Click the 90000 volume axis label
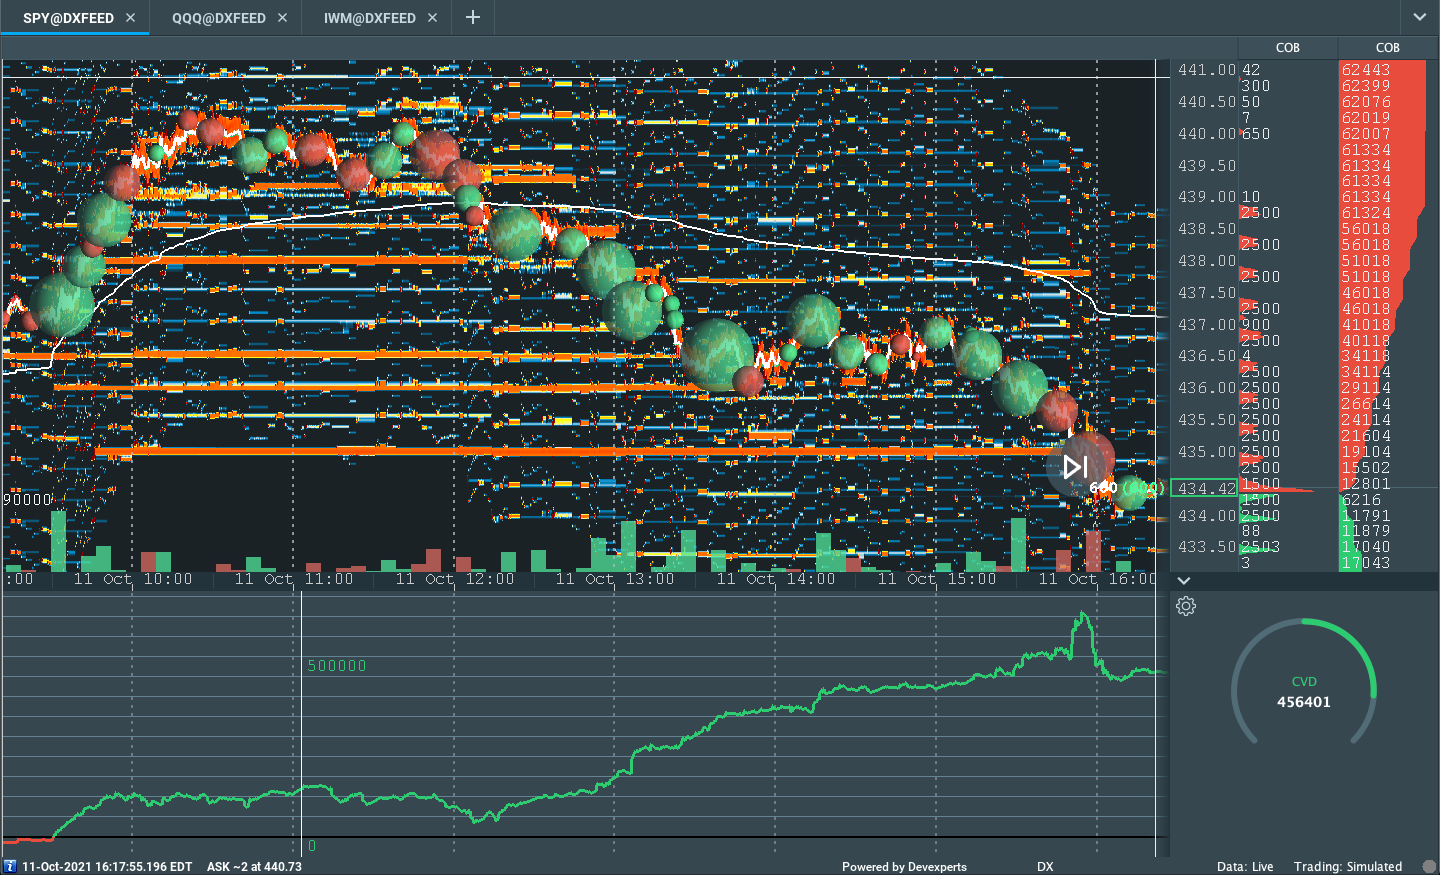This screenshot has width=1440, height=875. coord(27,500)
